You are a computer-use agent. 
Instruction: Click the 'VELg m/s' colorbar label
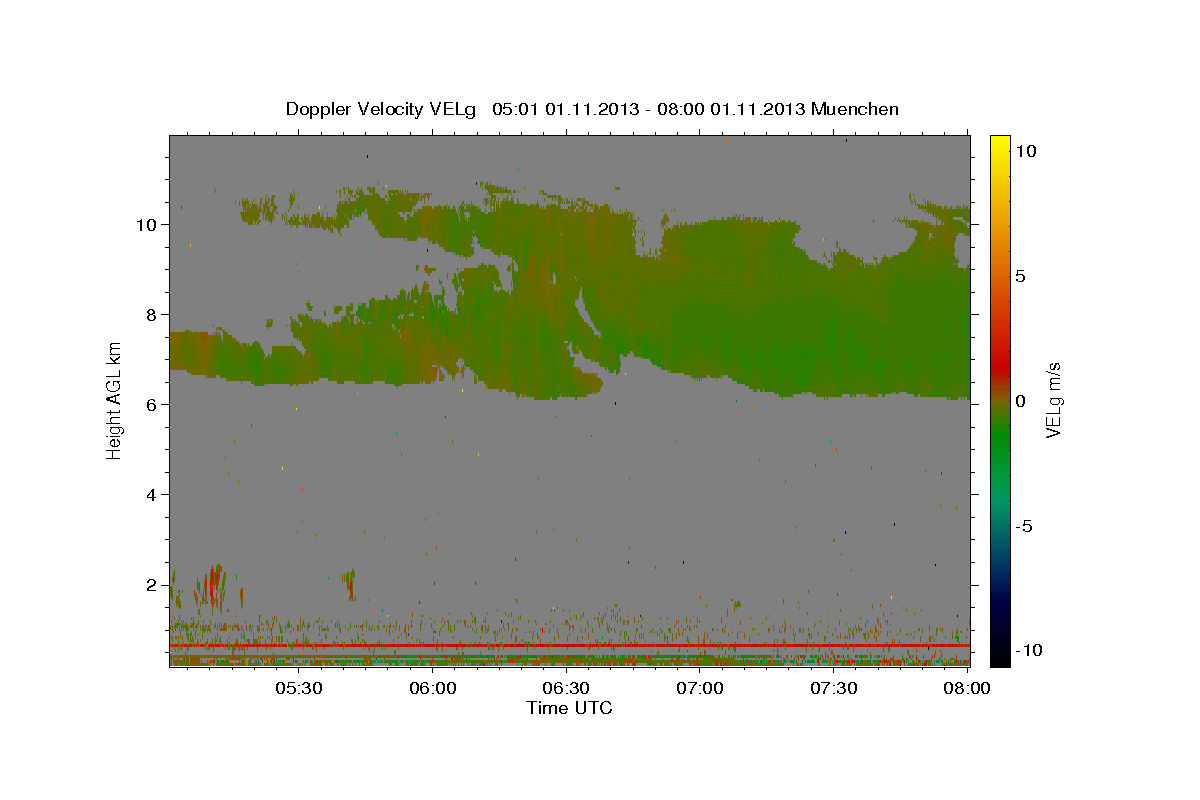pos(1053,401)
